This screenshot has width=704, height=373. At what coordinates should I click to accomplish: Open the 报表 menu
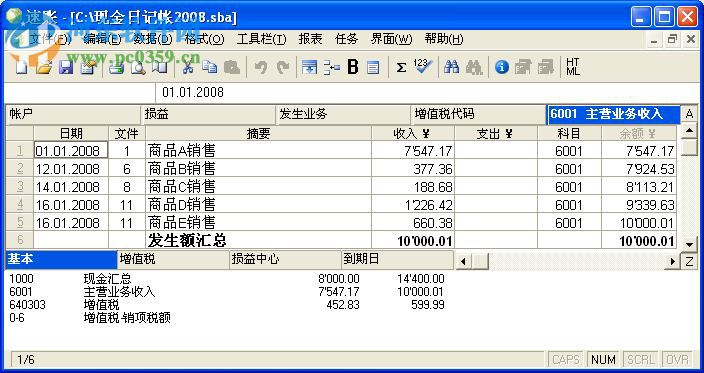coord(310,39)
